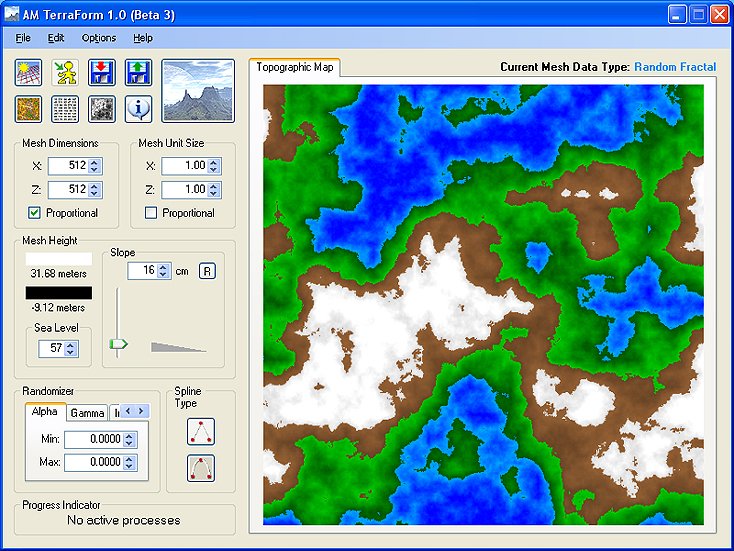The height and width of the screenshot is (551, 734).
Task: Click the grayscale noise heightmap icon
Action: 102,109
